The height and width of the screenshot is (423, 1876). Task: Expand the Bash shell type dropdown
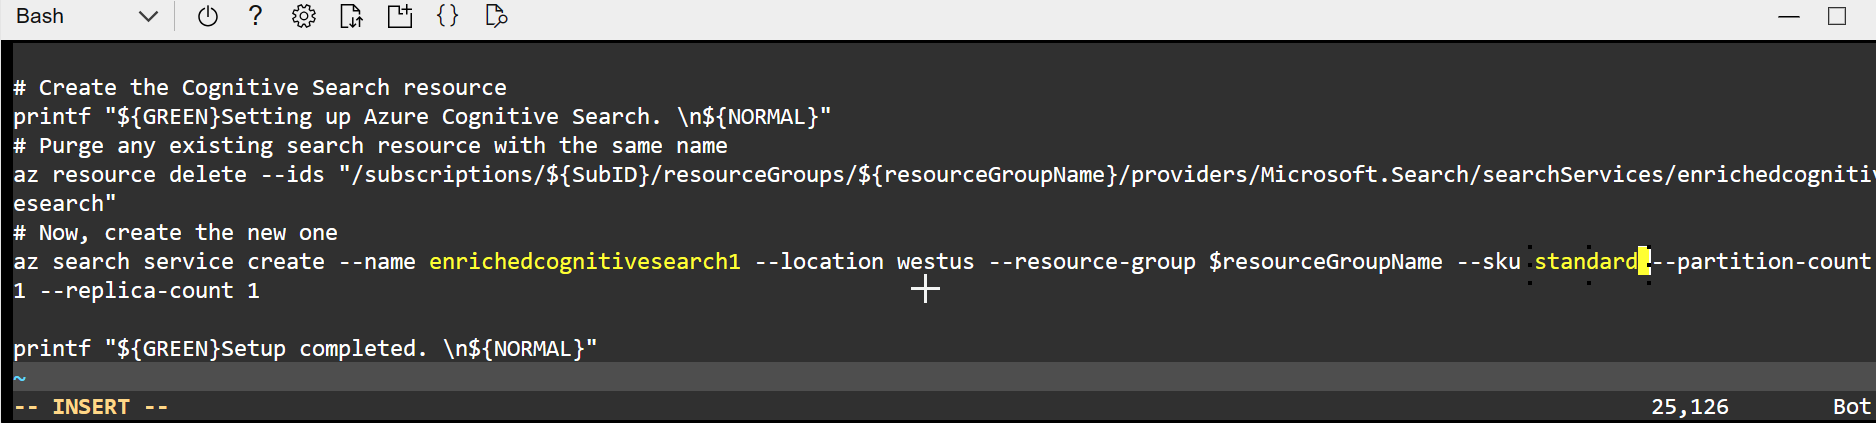(148, 16)
